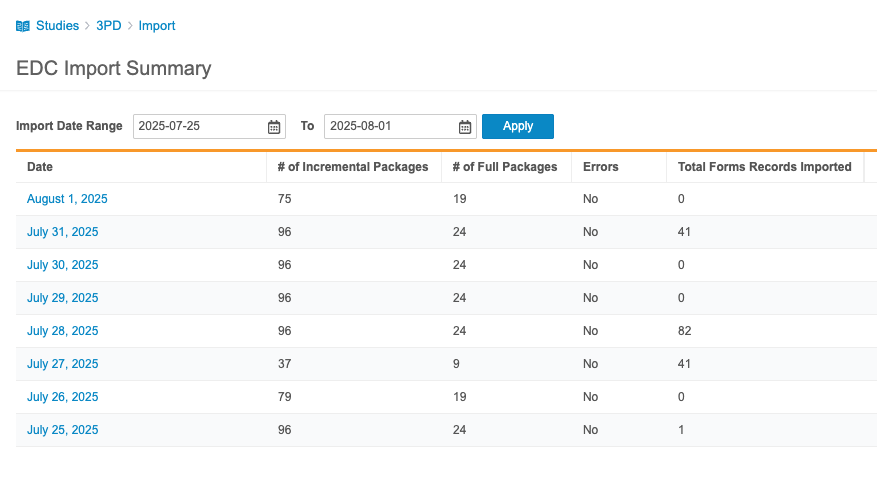Go to Studies breadcrumb link
877x496 pixels.
[x=57, y=26]
